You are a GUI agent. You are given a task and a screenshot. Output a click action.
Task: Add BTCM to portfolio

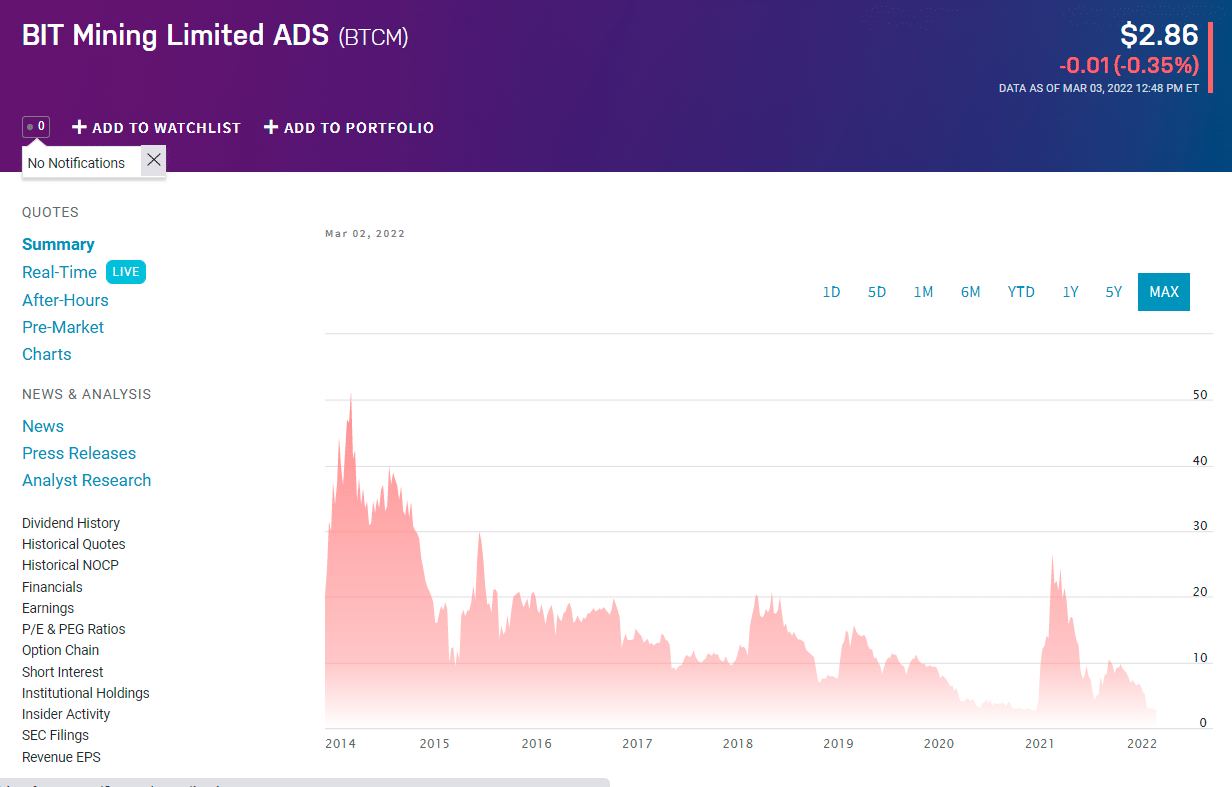(349, 128)
